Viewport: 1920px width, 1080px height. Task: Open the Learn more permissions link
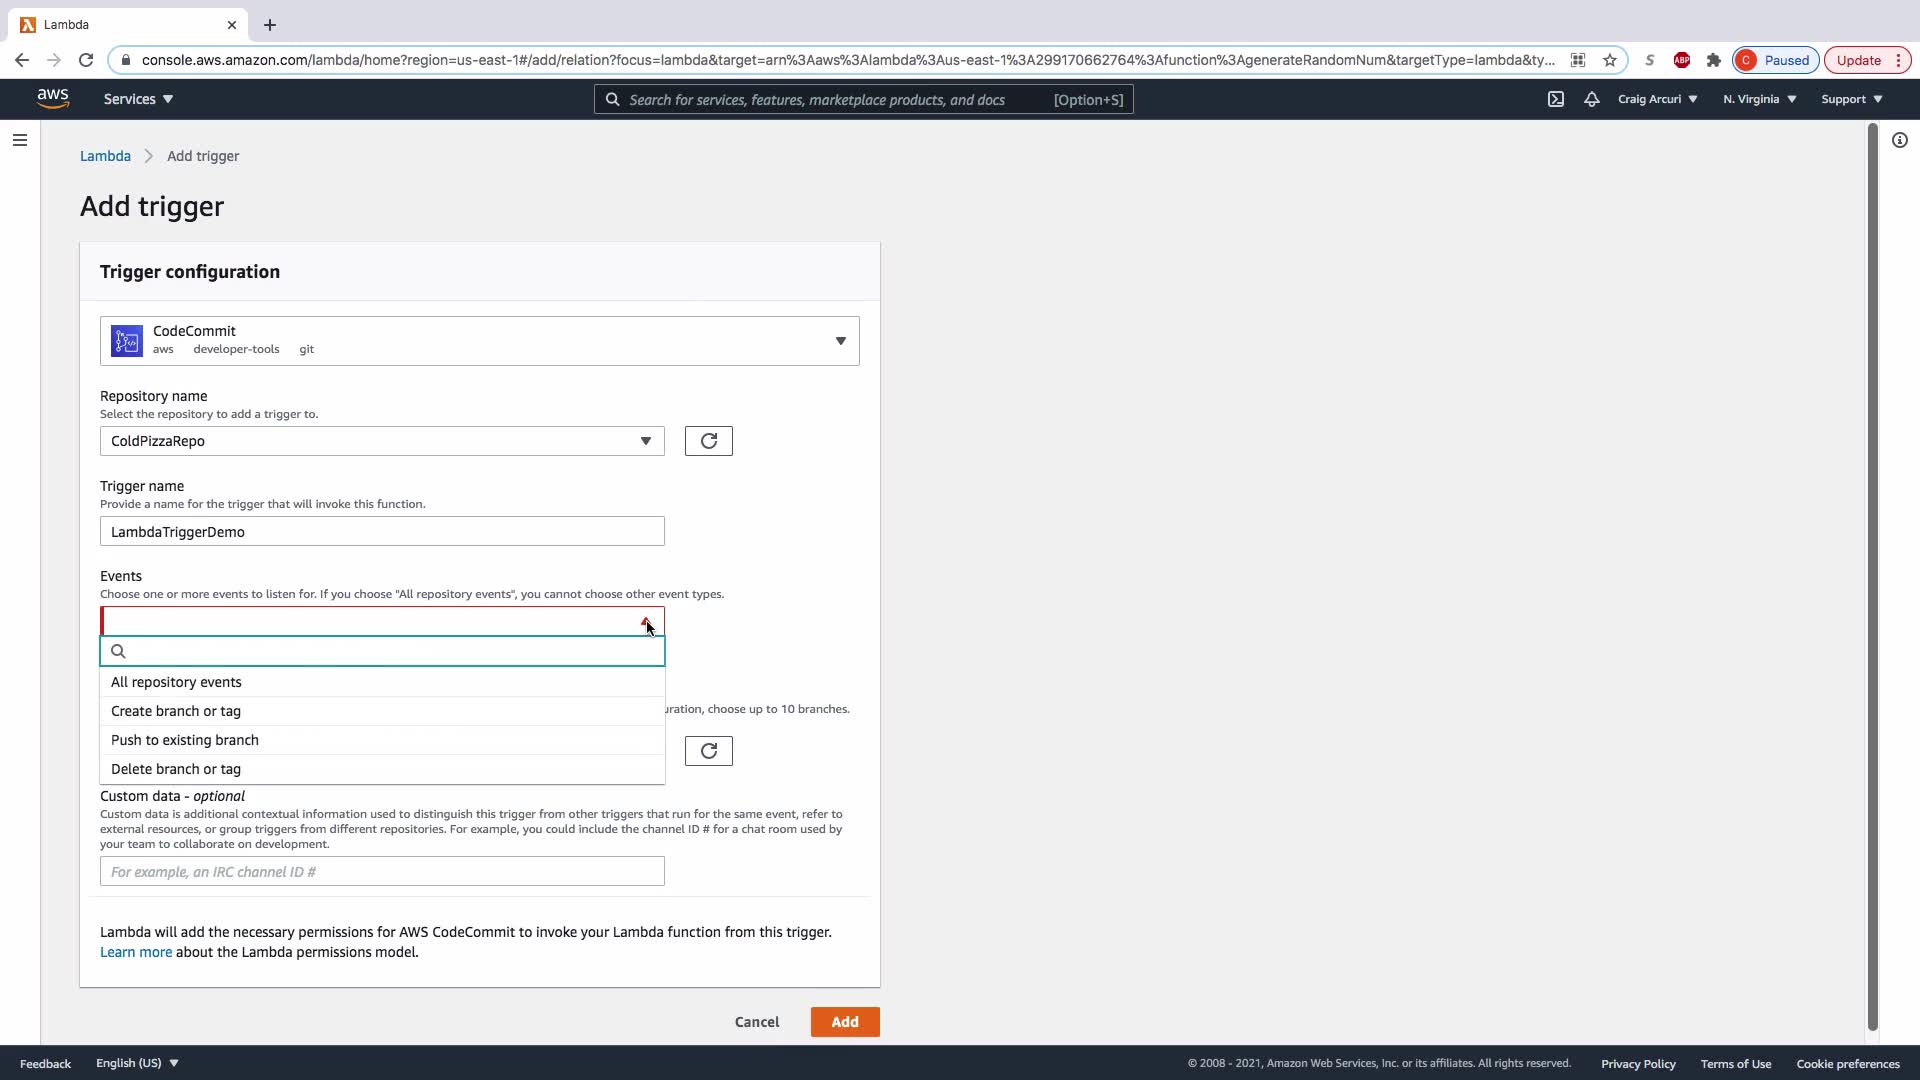(135, 952)
